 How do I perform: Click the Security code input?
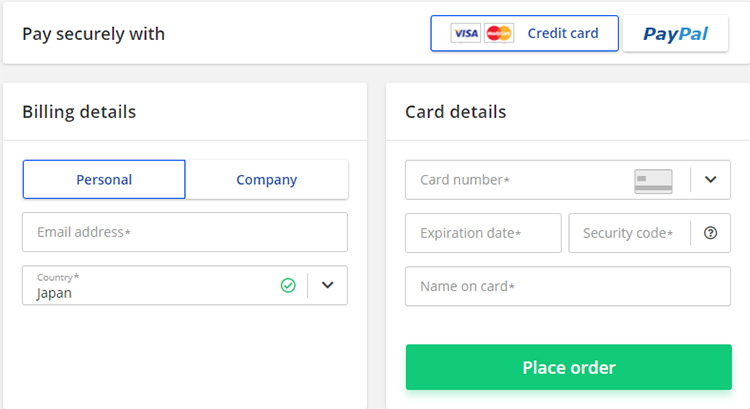pos(628,233)
